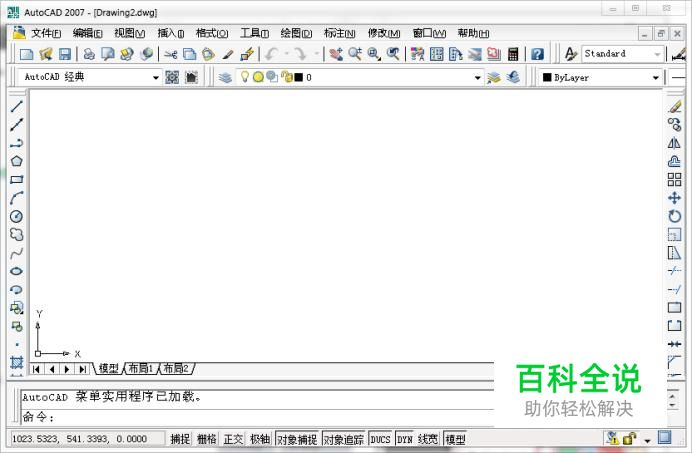Open the status bar tray menu arrow
The width and height of the screenshot is (692, 453).
tap(647, 440)
